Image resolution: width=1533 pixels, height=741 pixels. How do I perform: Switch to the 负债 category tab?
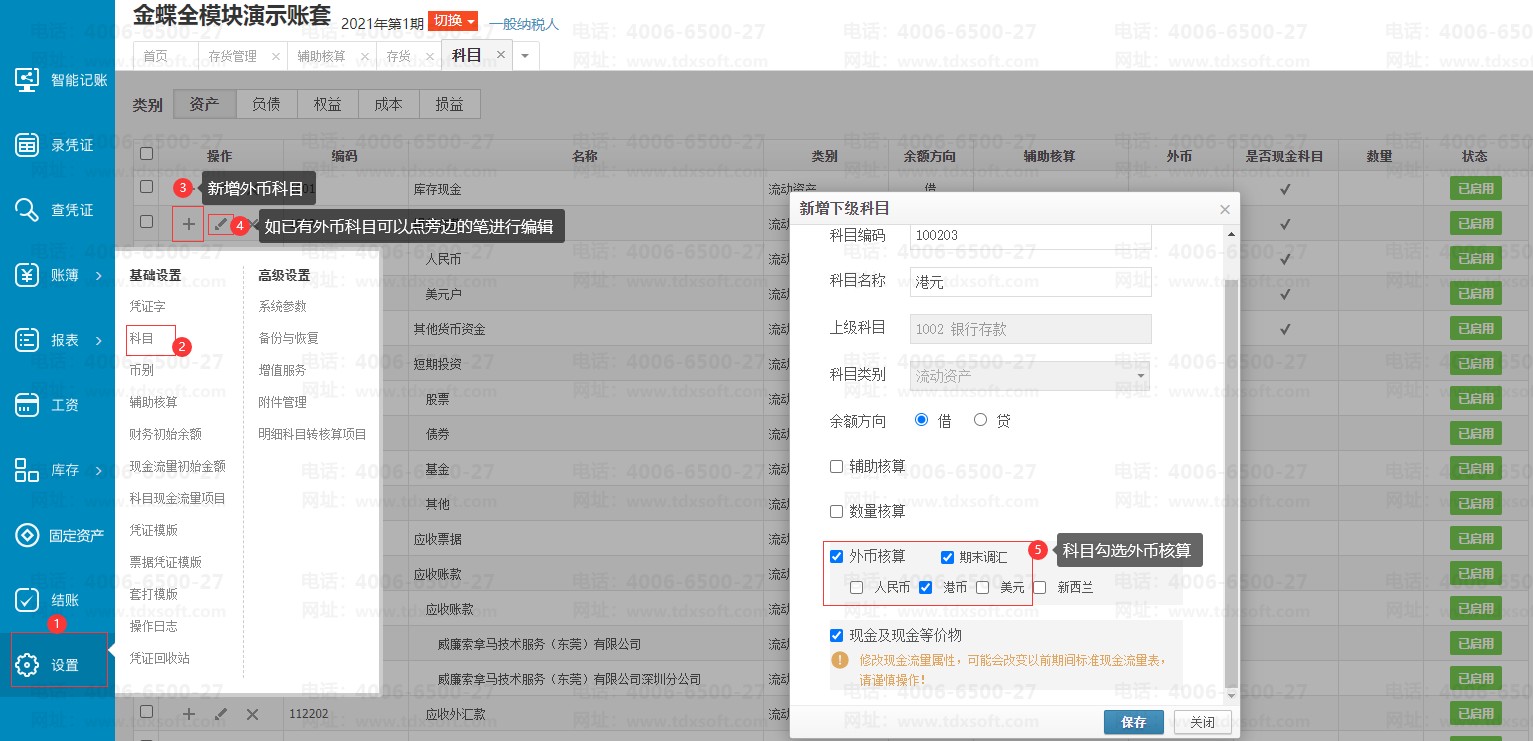[266, 104]
